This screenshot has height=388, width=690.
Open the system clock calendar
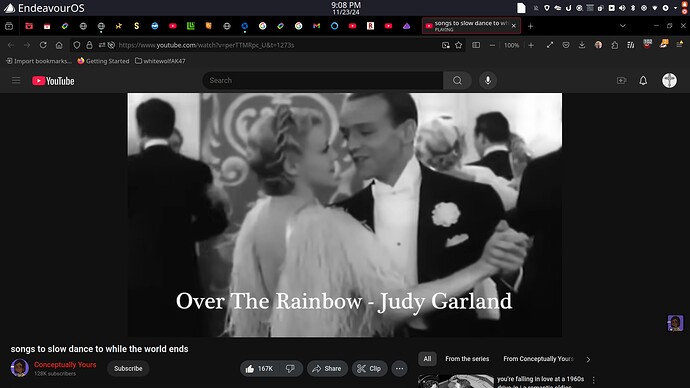346,8
